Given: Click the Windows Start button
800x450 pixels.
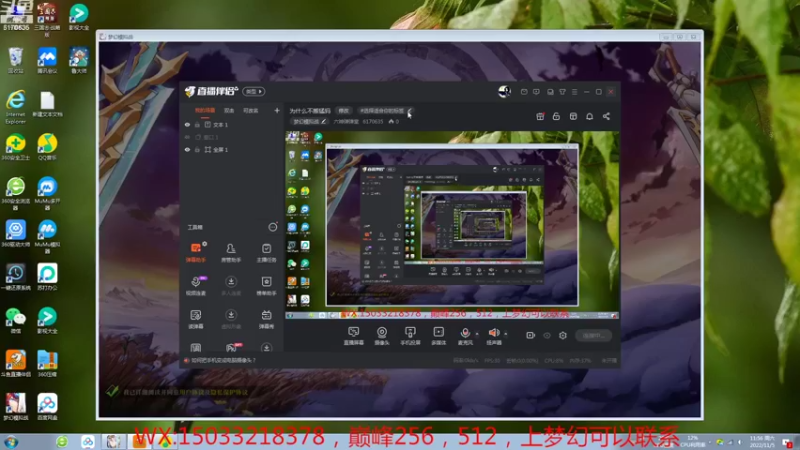Looking at the screenshot, I should pyautogui.click(x=11, y=442).
